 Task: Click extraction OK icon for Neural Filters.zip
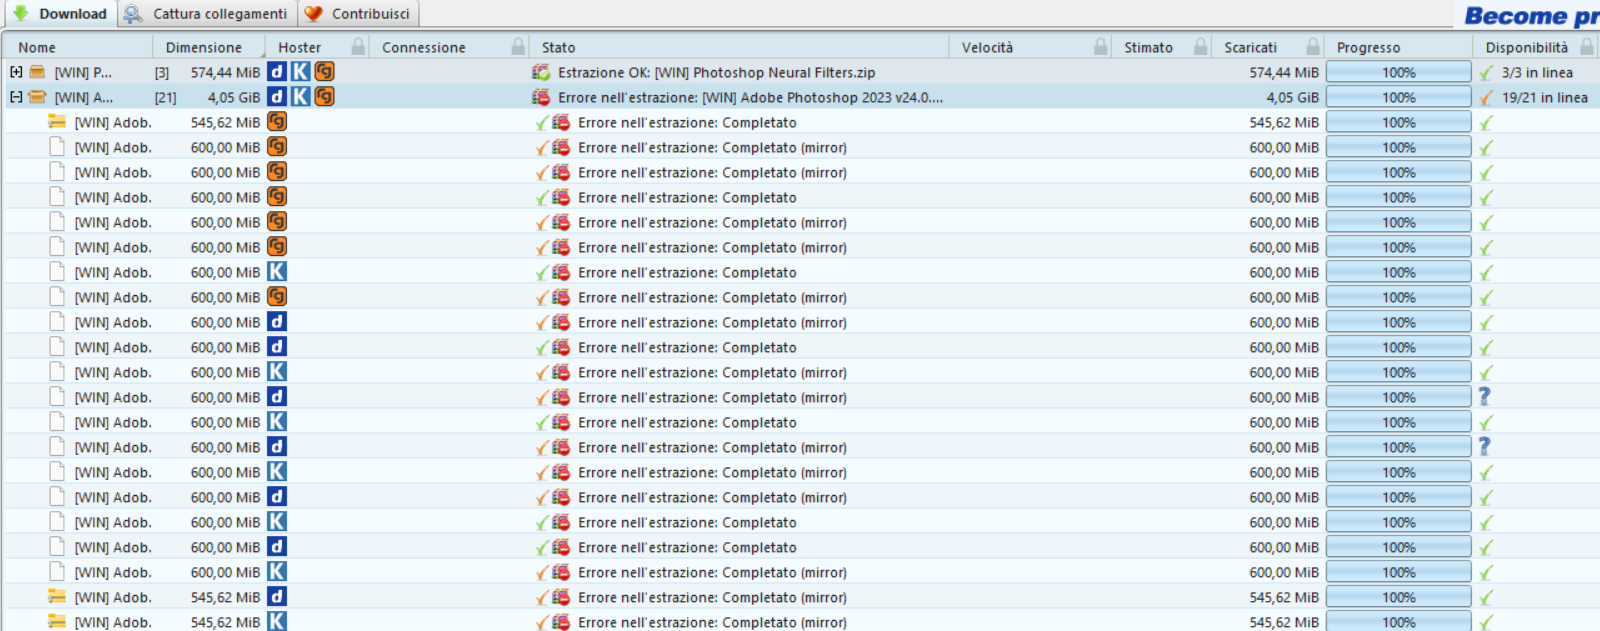541,72
